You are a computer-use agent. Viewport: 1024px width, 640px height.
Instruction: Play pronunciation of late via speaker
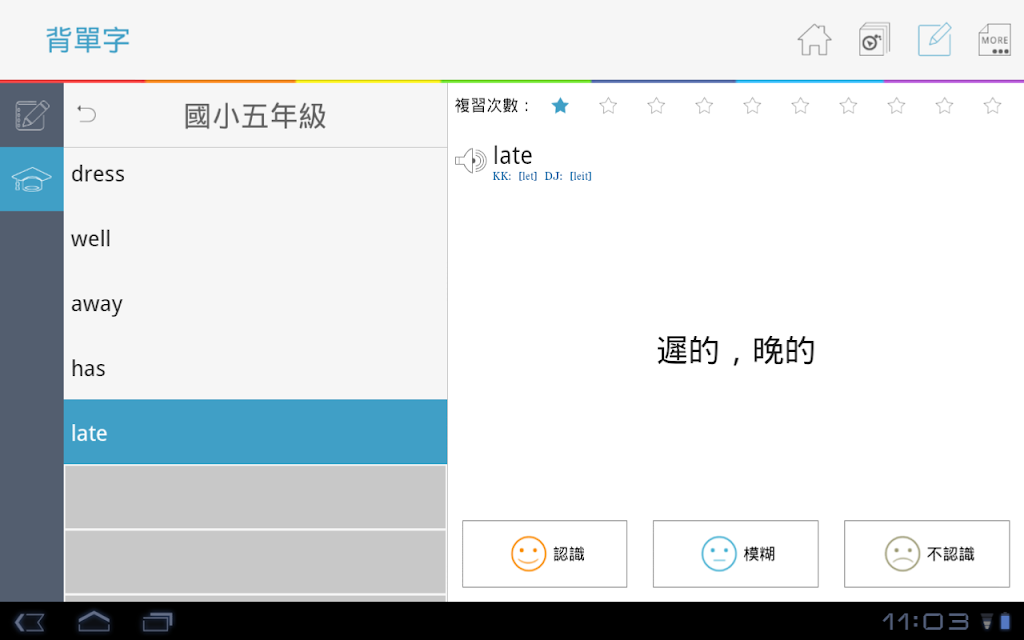[470, 161]
